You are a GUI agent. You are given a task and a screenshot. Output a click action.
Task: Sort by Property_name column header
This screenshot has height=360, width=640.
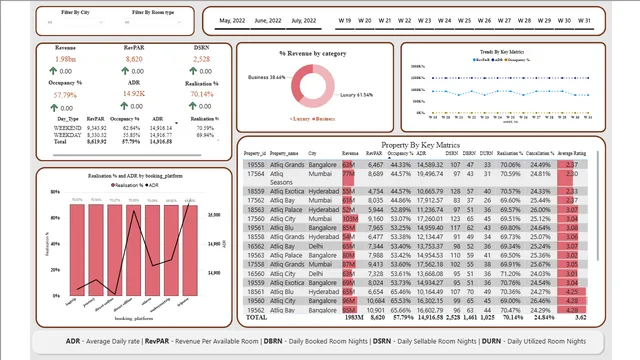click(284, 153)
